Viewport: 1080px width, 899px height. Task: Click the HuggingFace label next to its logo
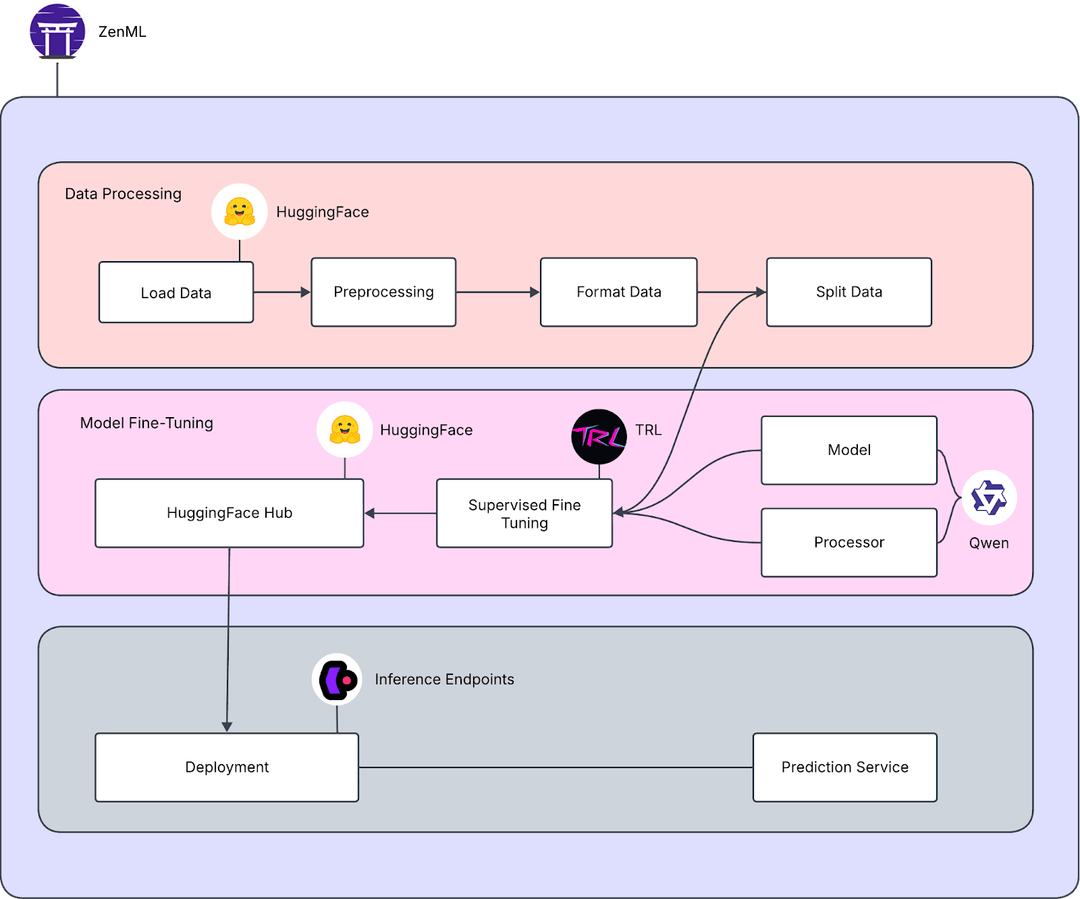(322, 212)
